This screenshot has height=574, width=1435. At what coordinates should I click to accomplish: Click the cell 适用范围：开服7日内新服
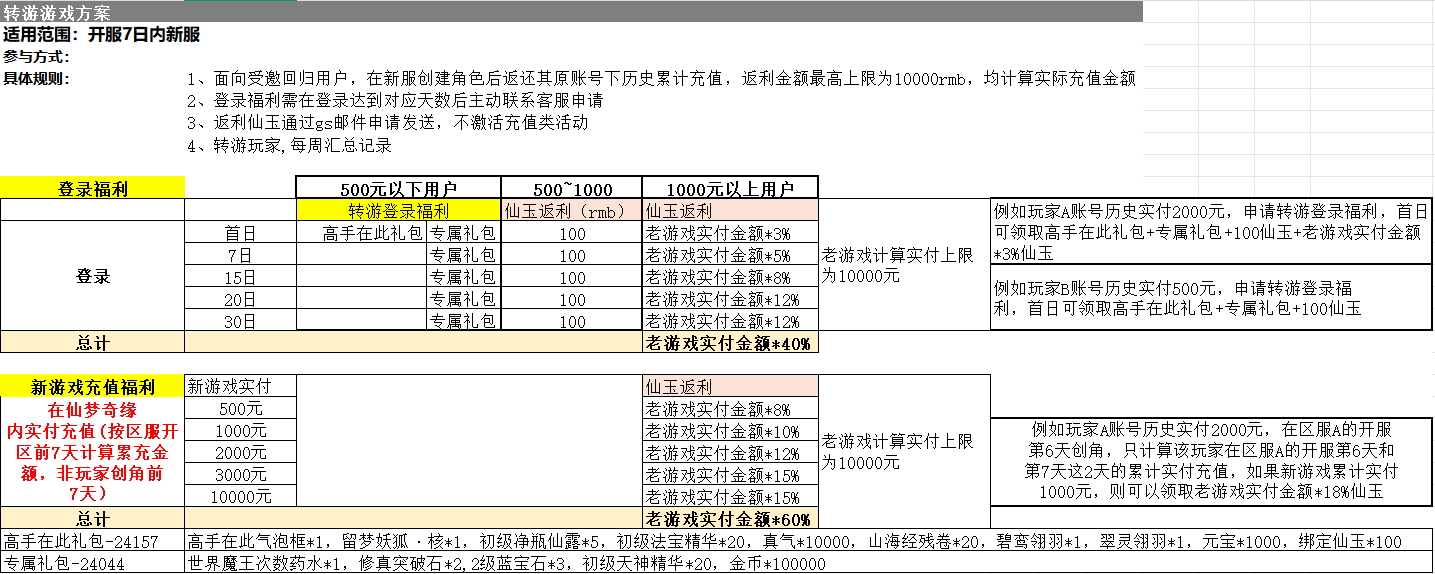coord(101,35)
